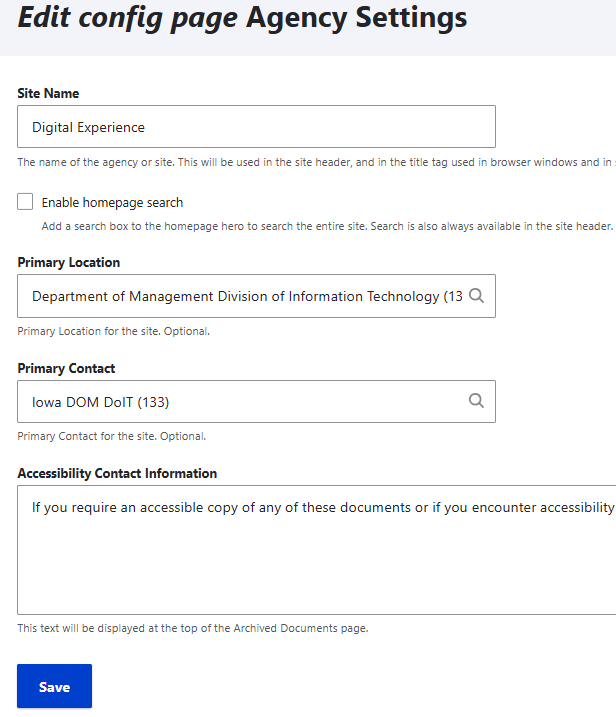Viewport: 616px width, 717px height.
Task: Click the magnifier icon in Primary Contact
Action: tap(476, 401)
